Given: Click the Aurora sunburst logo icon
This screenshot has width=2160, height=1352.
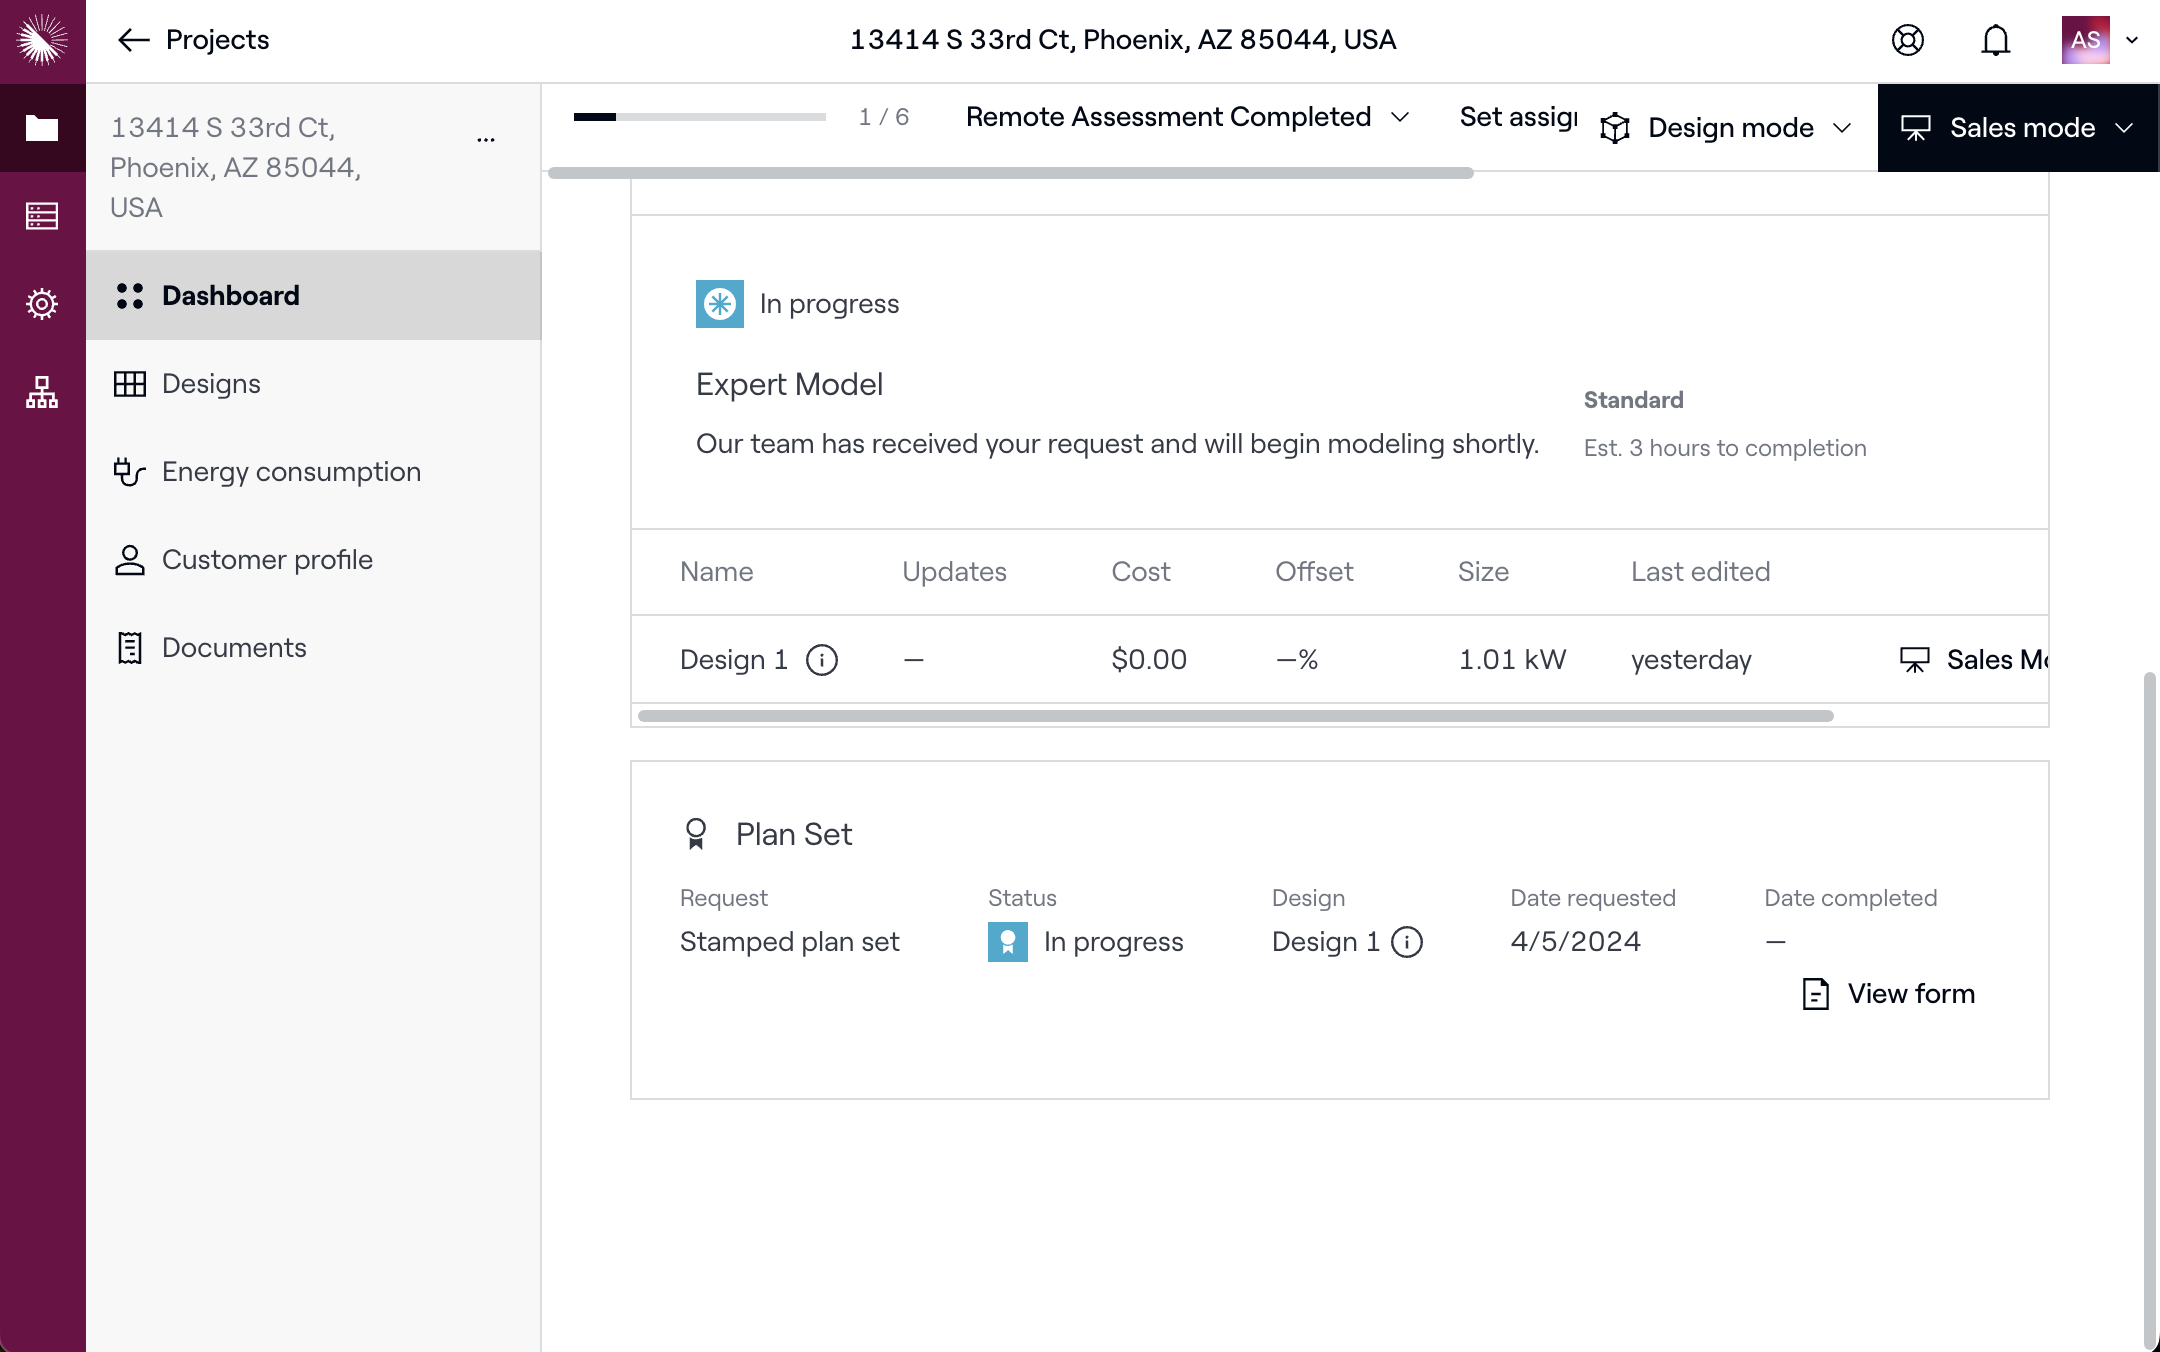Looking at the screenshot, I should [42, 40].
